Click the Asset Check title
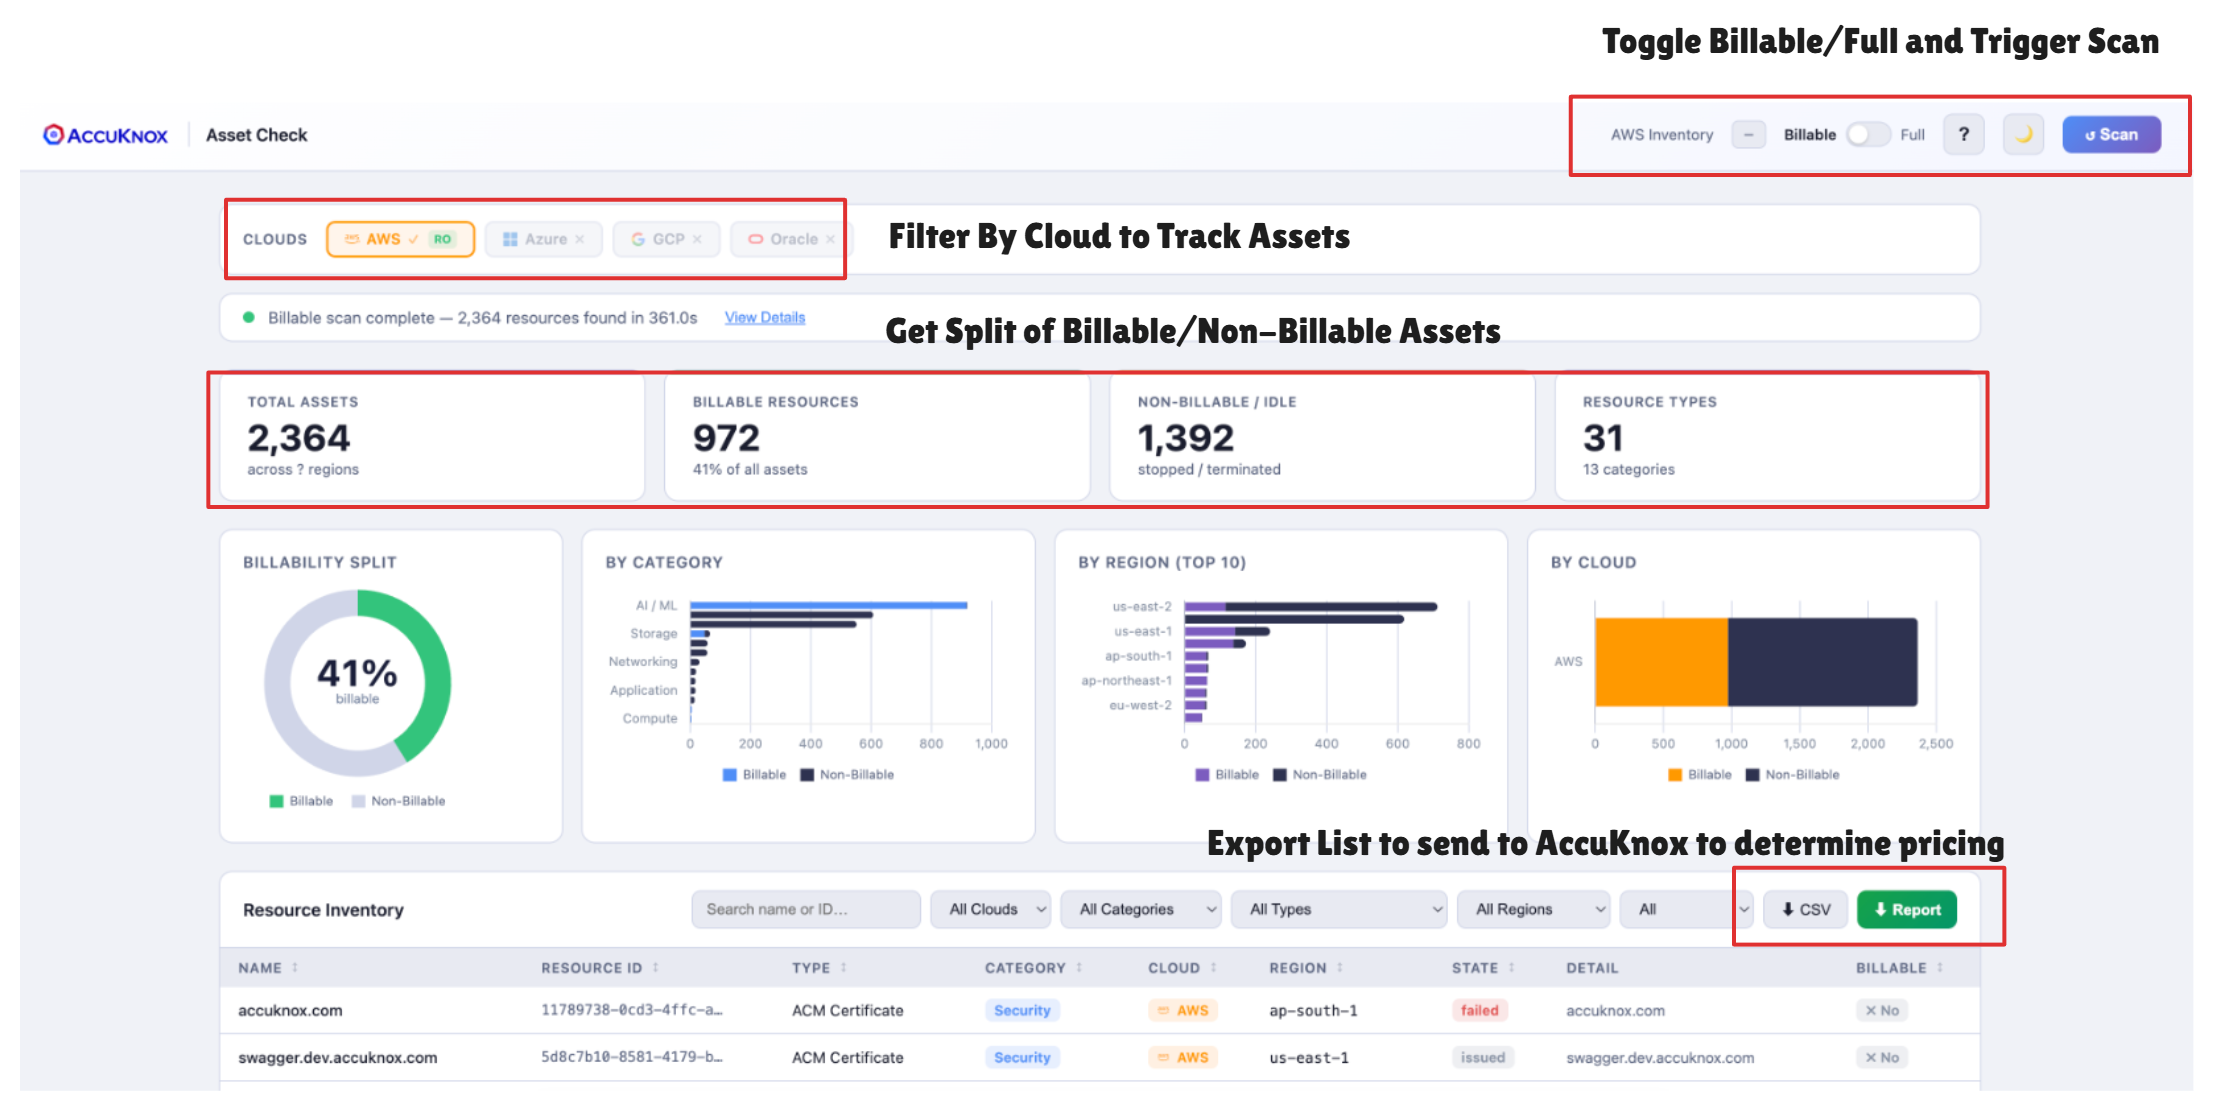Image resolution: width=2213 pixels, height=1110 pixels. [257, 135]
